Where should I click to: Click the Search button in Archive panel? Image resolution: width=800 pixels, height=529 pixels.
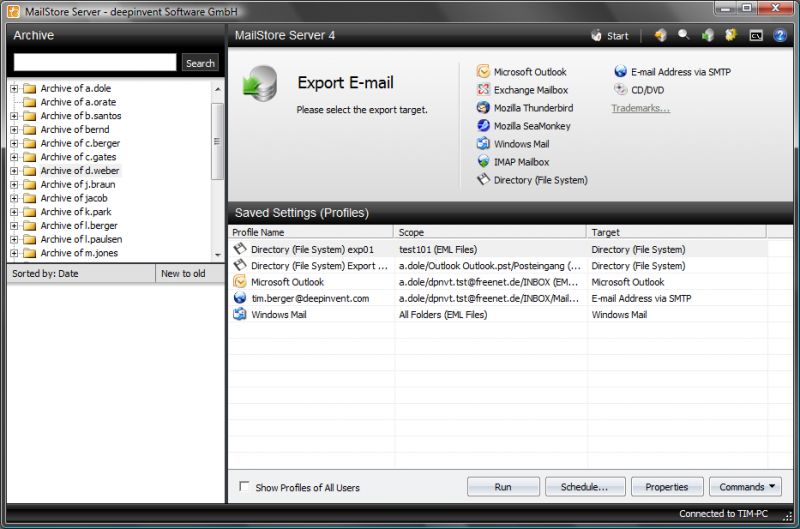[x=200, y=63]
